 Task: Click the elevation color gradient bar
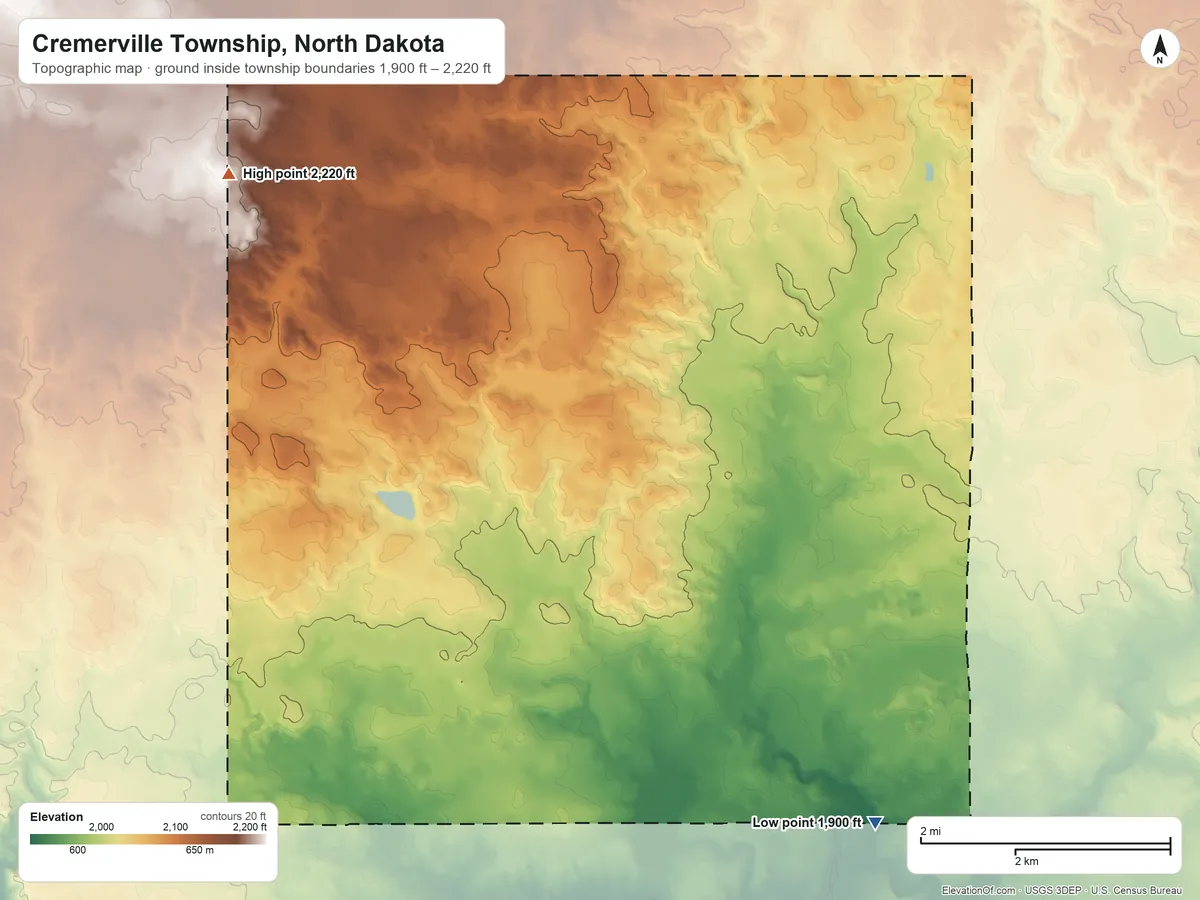click(x=148, y=840)
